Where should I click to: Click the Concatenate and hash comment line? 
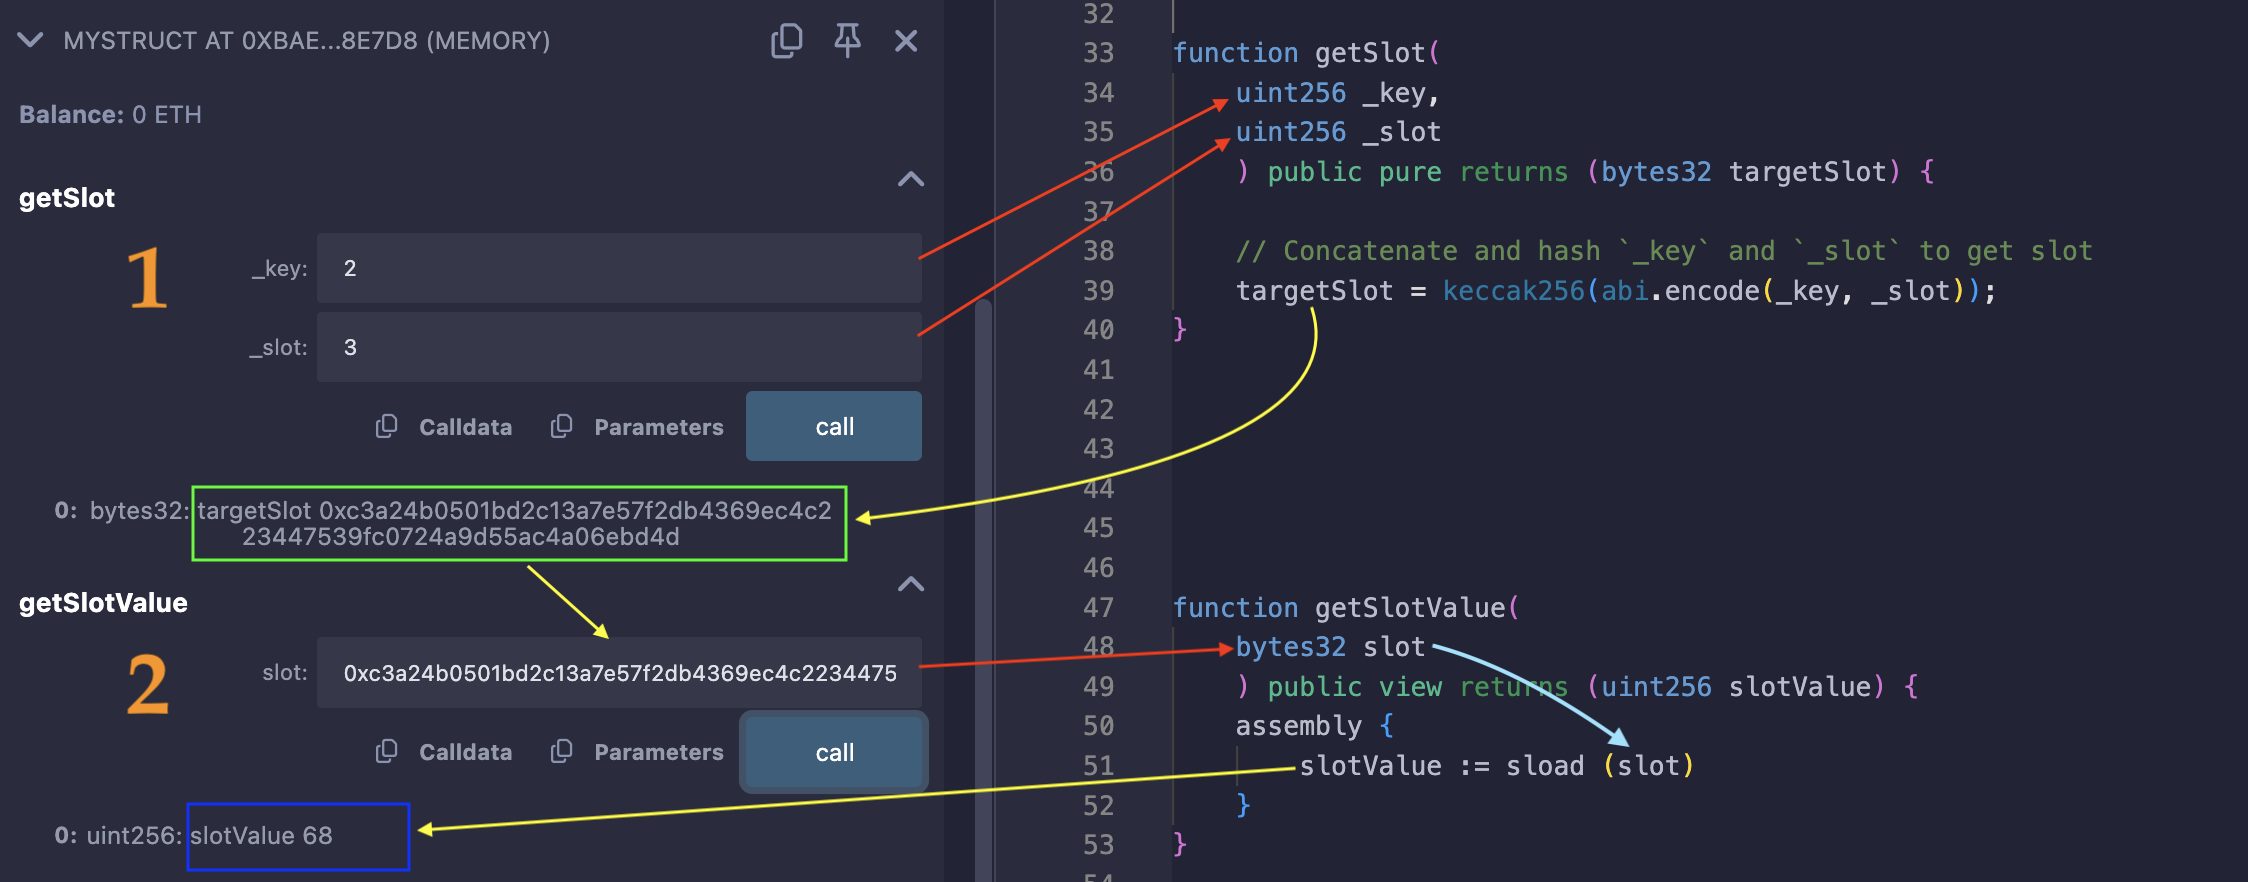tap(1664, 251)
